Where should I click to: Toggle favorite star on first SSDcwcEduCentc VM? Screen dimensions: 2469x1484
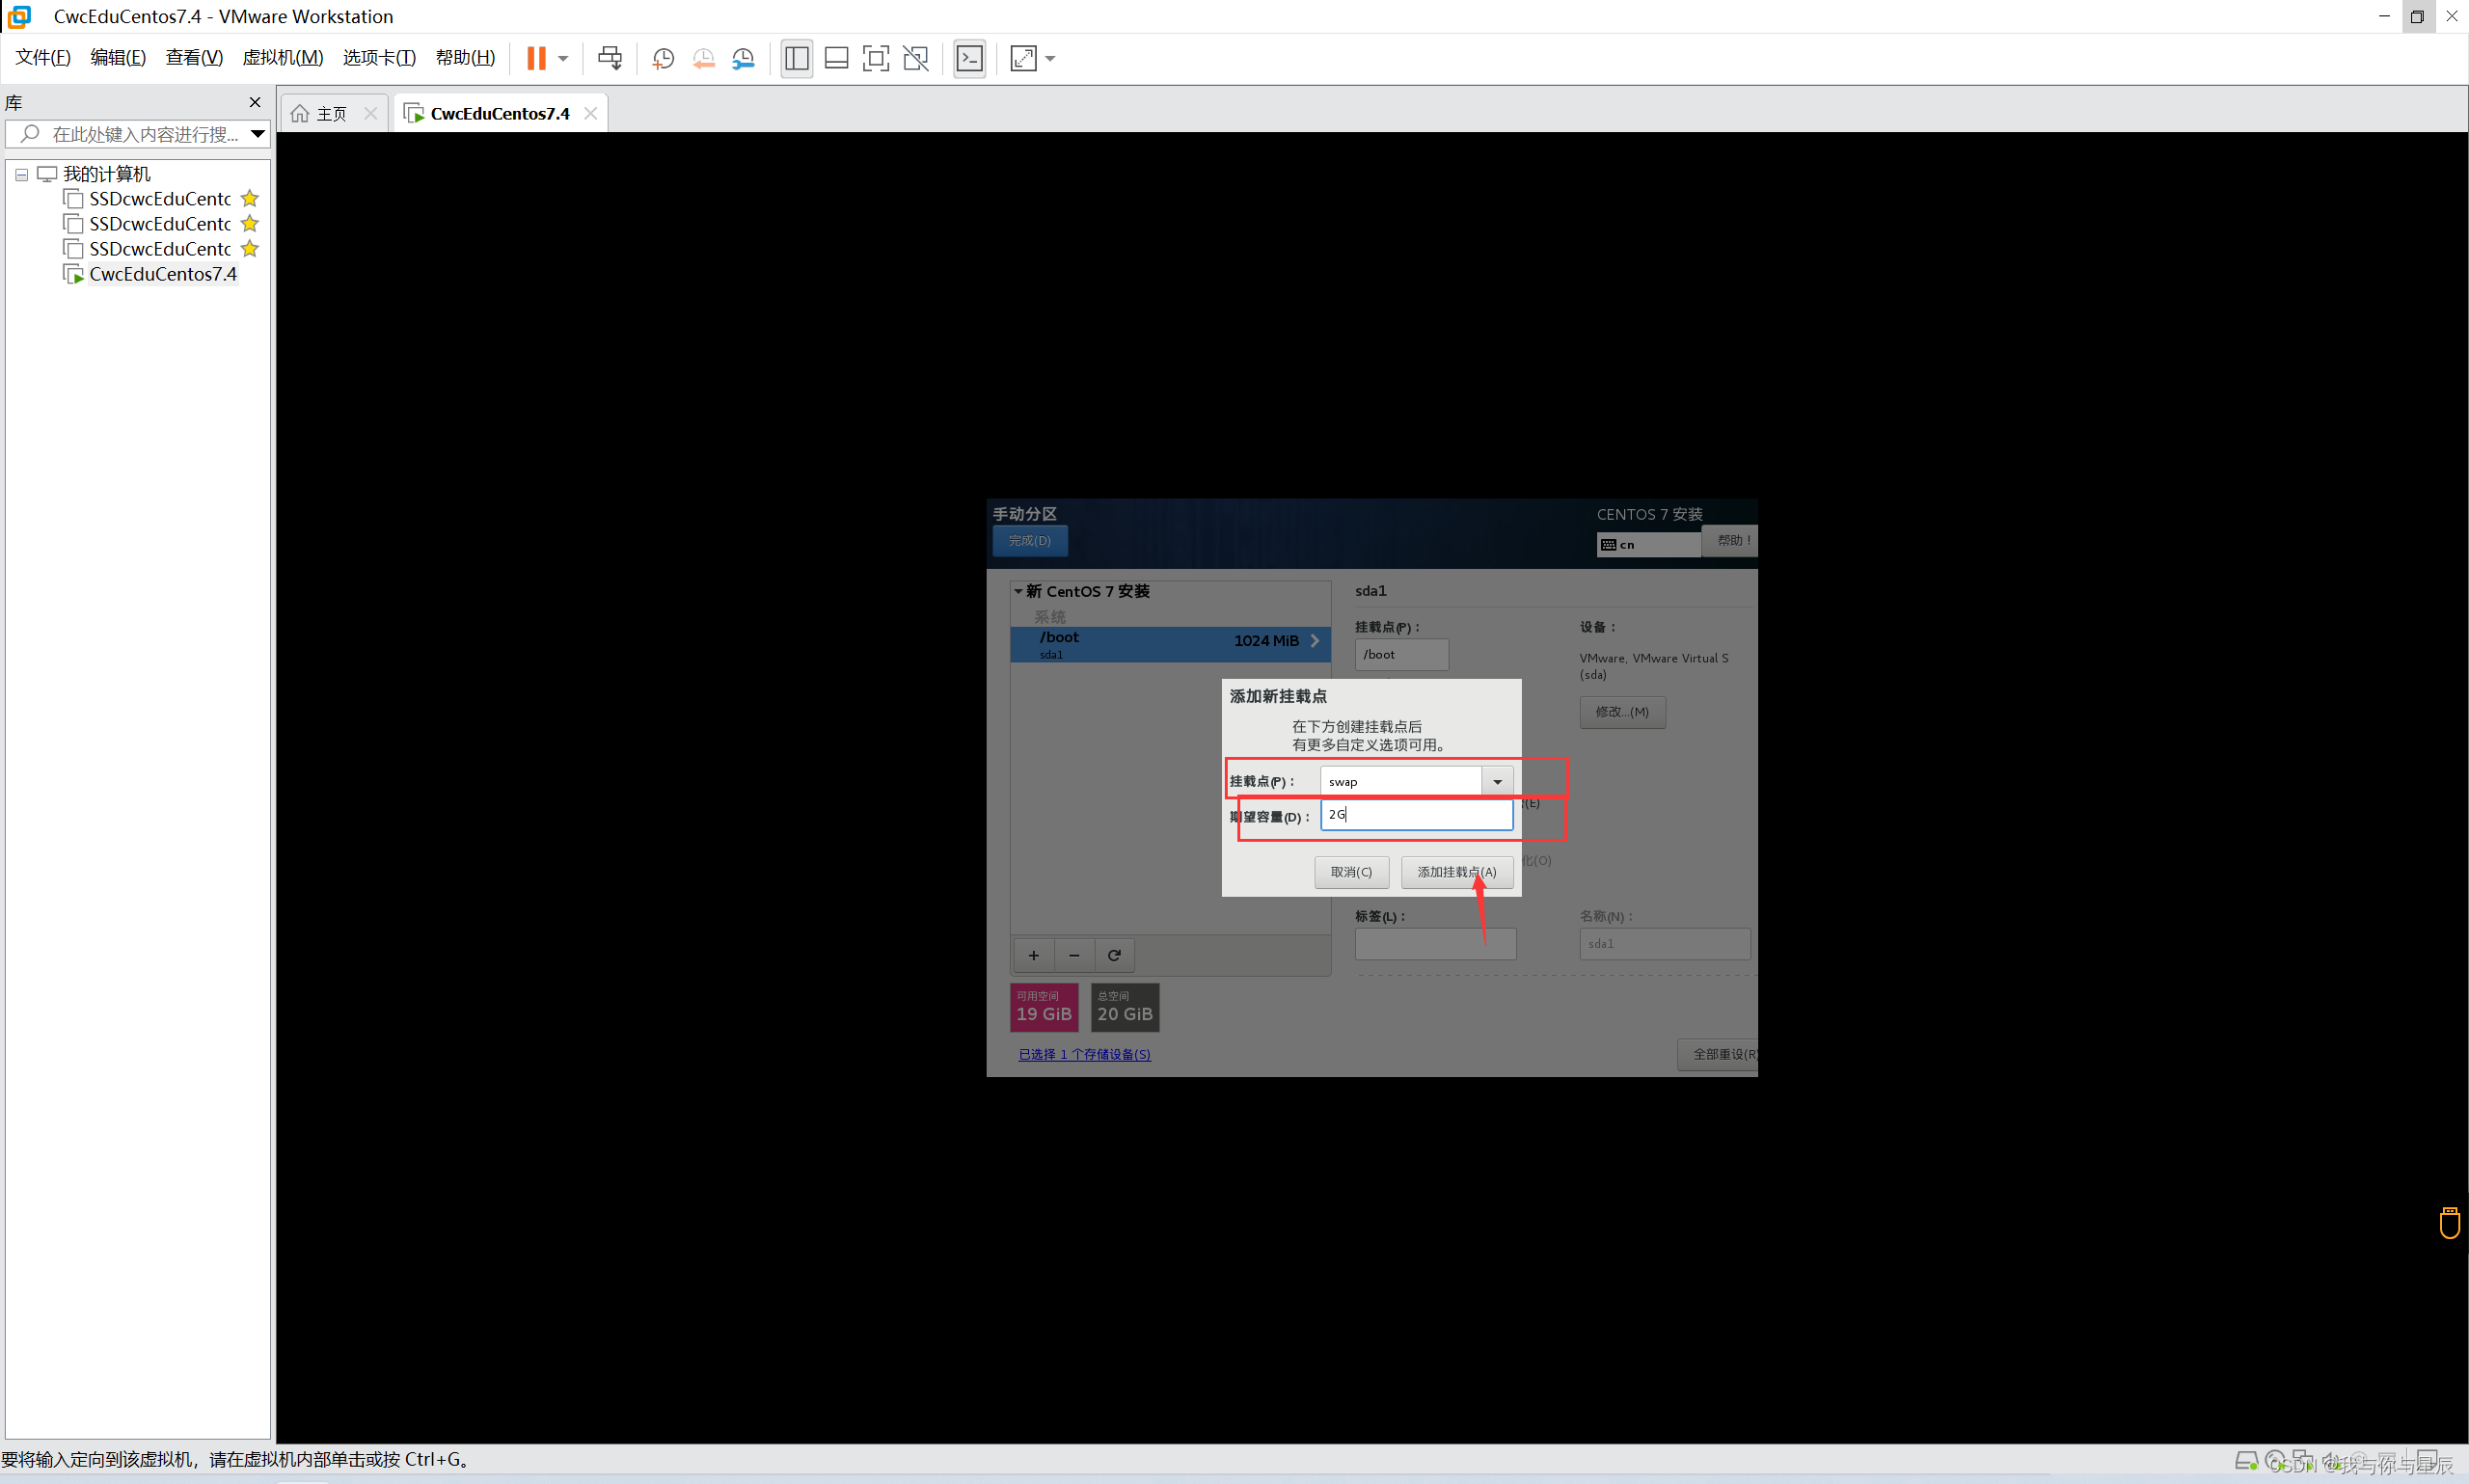(x=250, y=199)
